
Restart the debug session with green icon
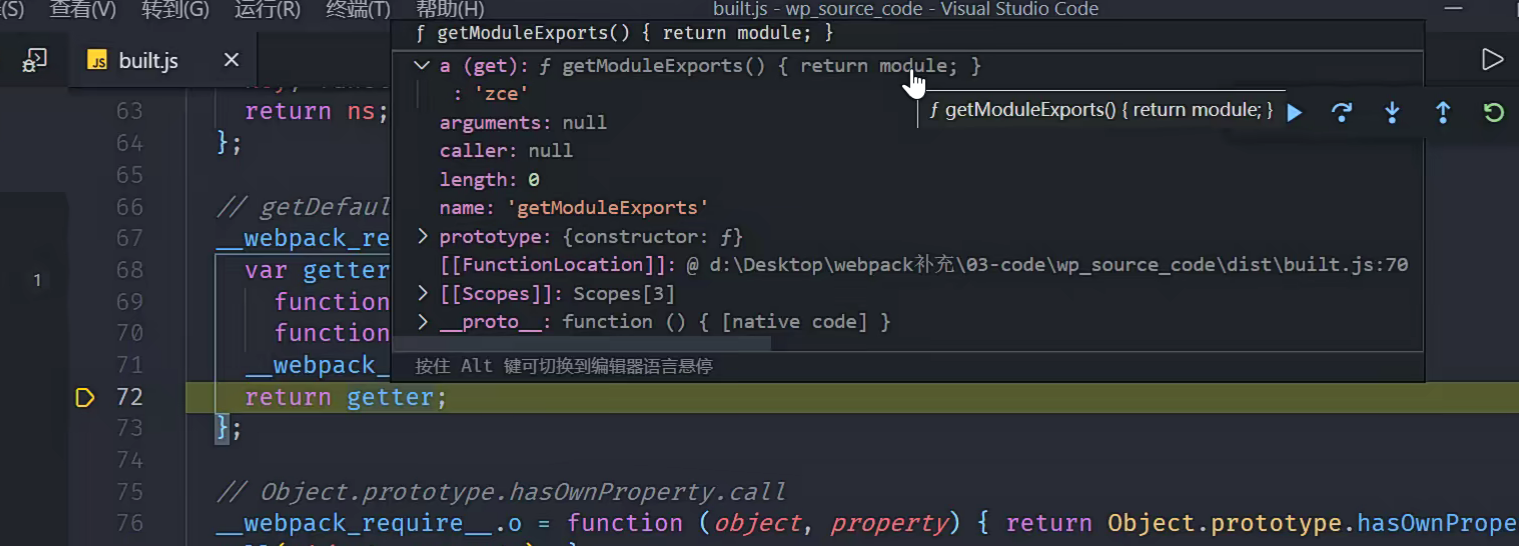1493,112
